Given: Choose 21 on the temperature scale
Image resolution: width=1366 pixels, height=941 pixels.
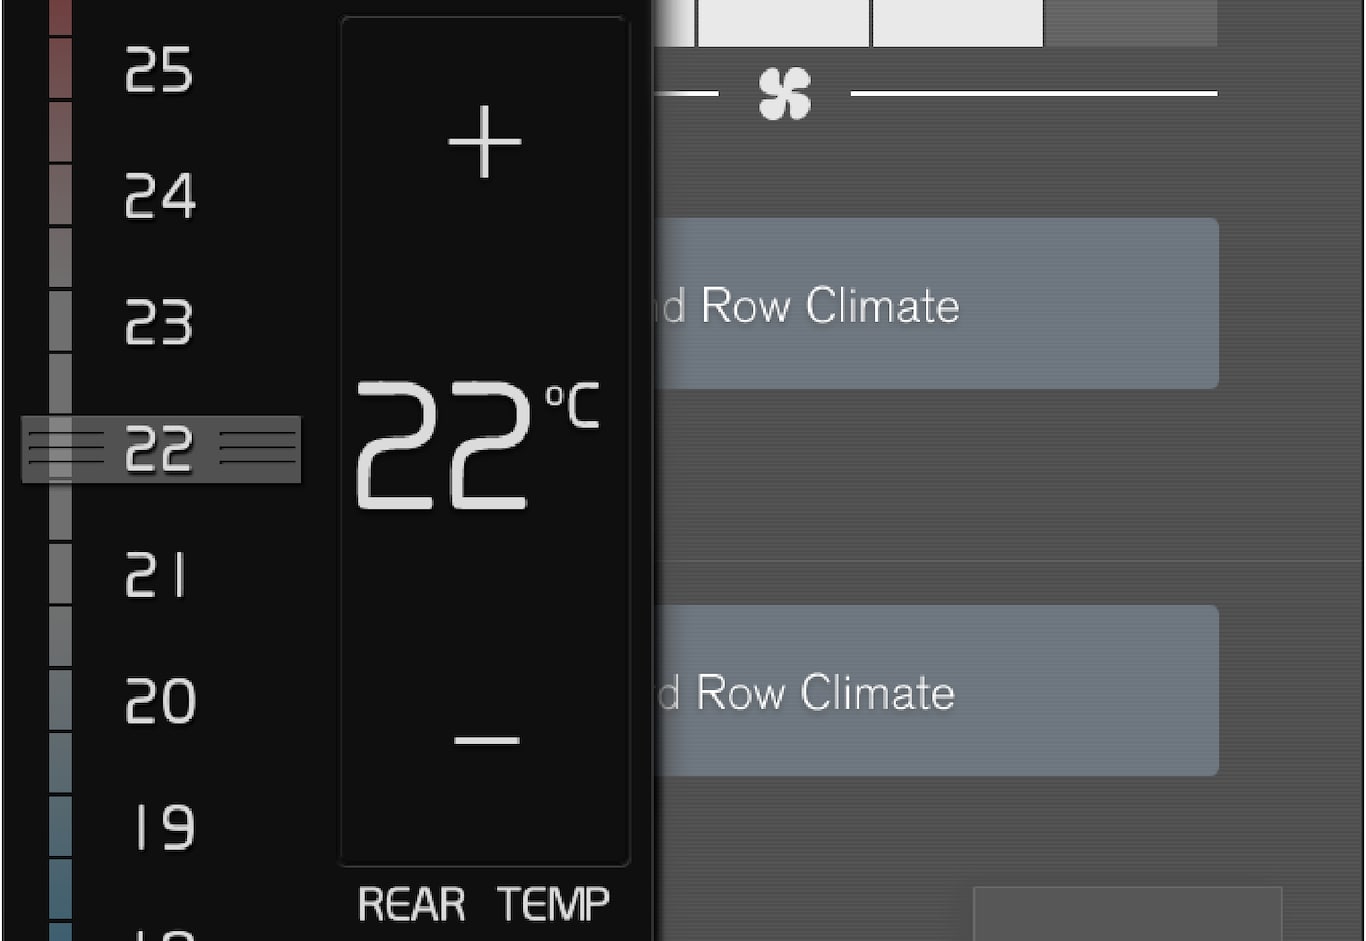Looking at the screenshot, I should (x=157, y=575).
